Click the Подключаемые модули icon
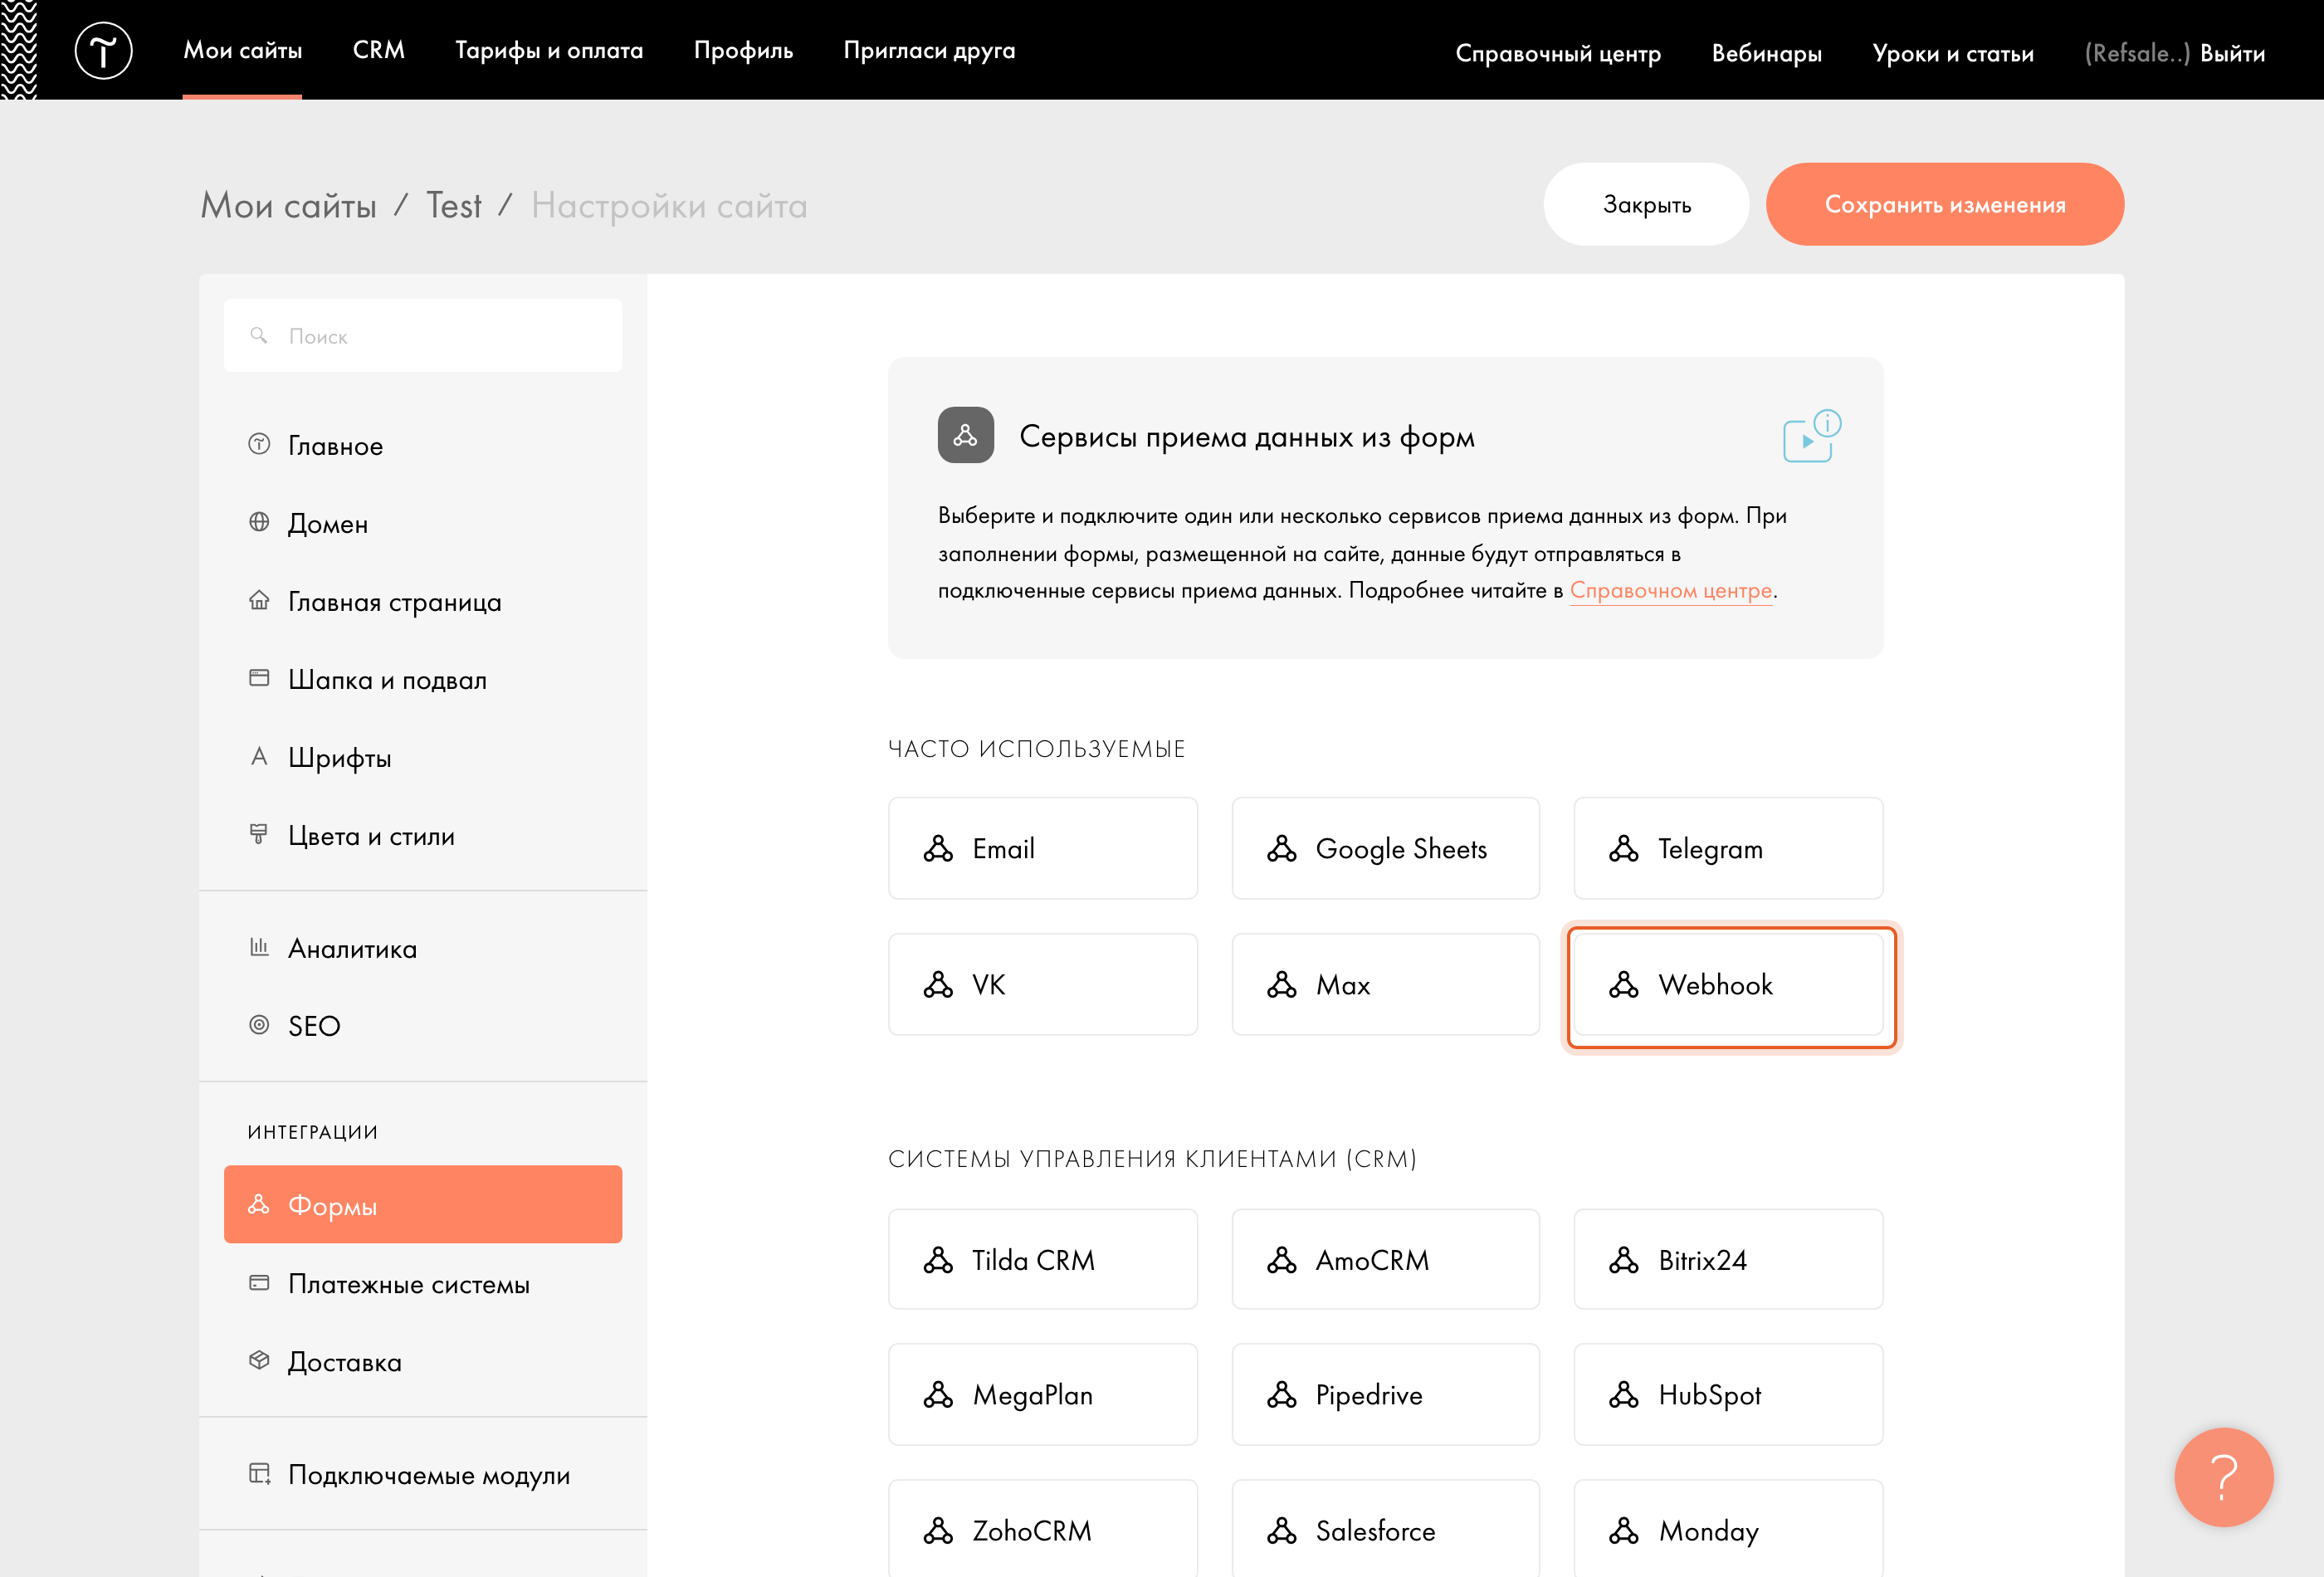Viewport: 2324px width, 1577px height. (x=259, y=1473)
